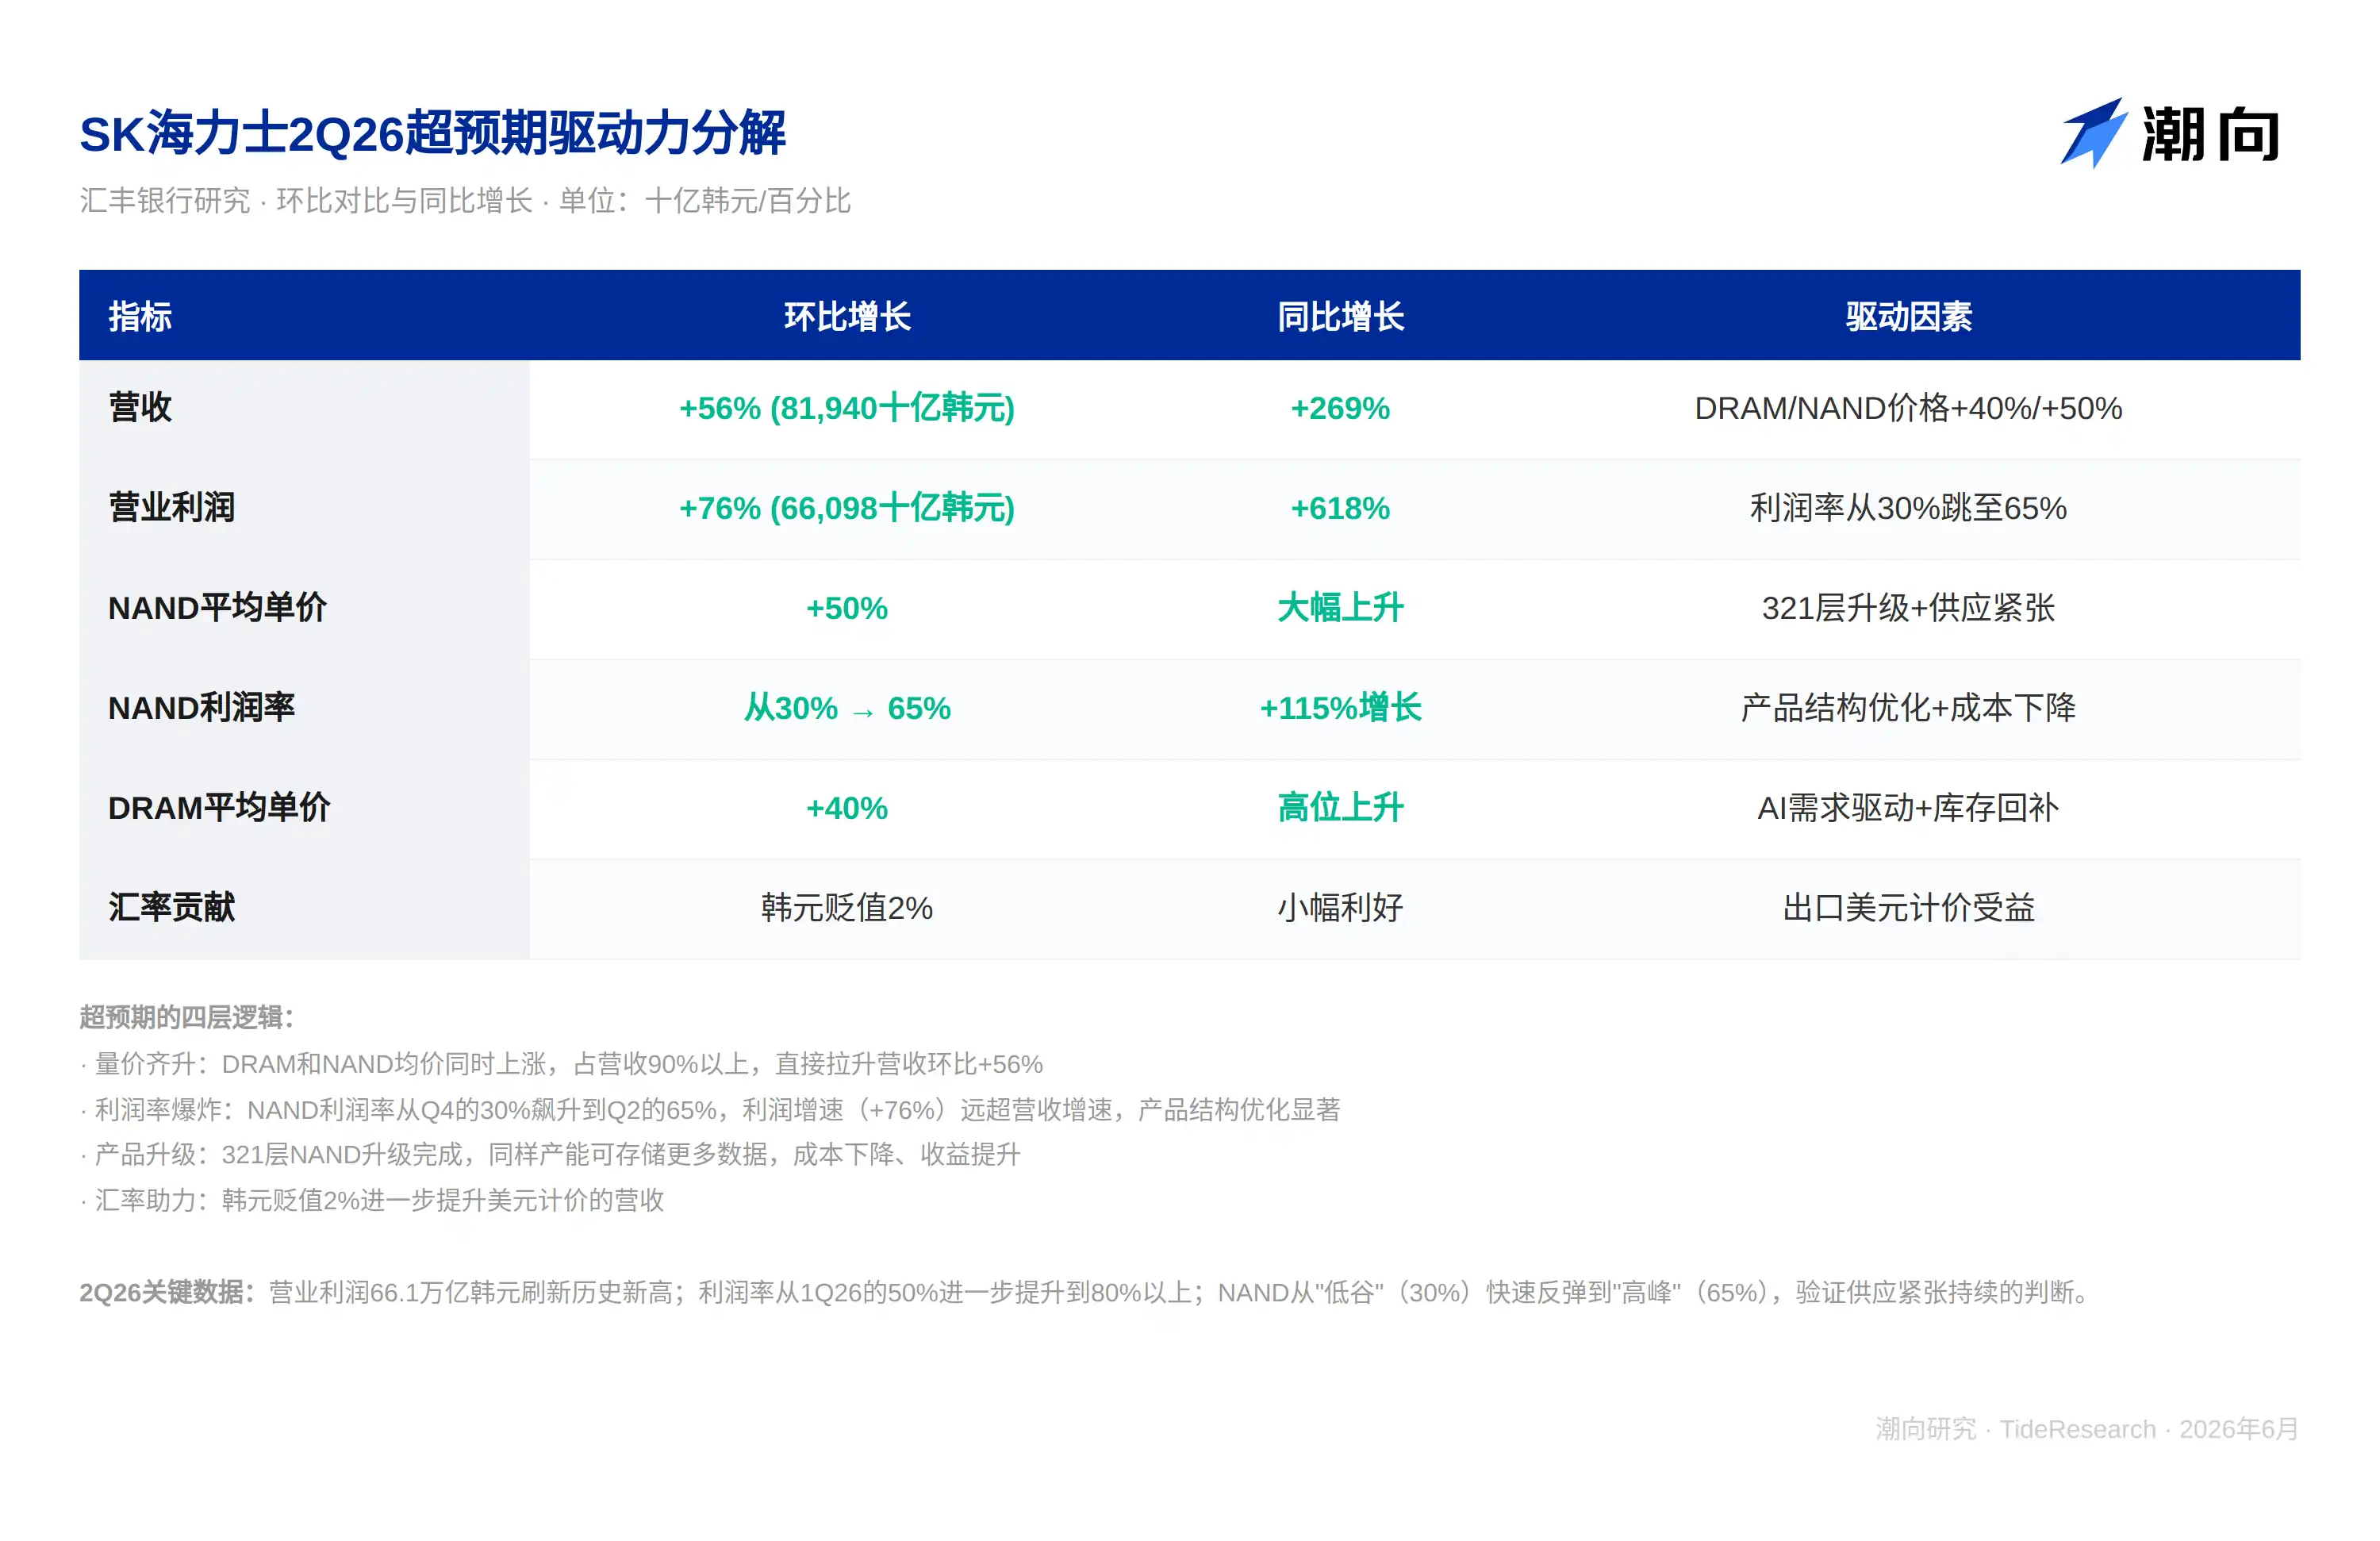Click the 指标 column header
The height and width of the screenshot is (1541, 2380).
pyautogui.click(x=140, y=317)
